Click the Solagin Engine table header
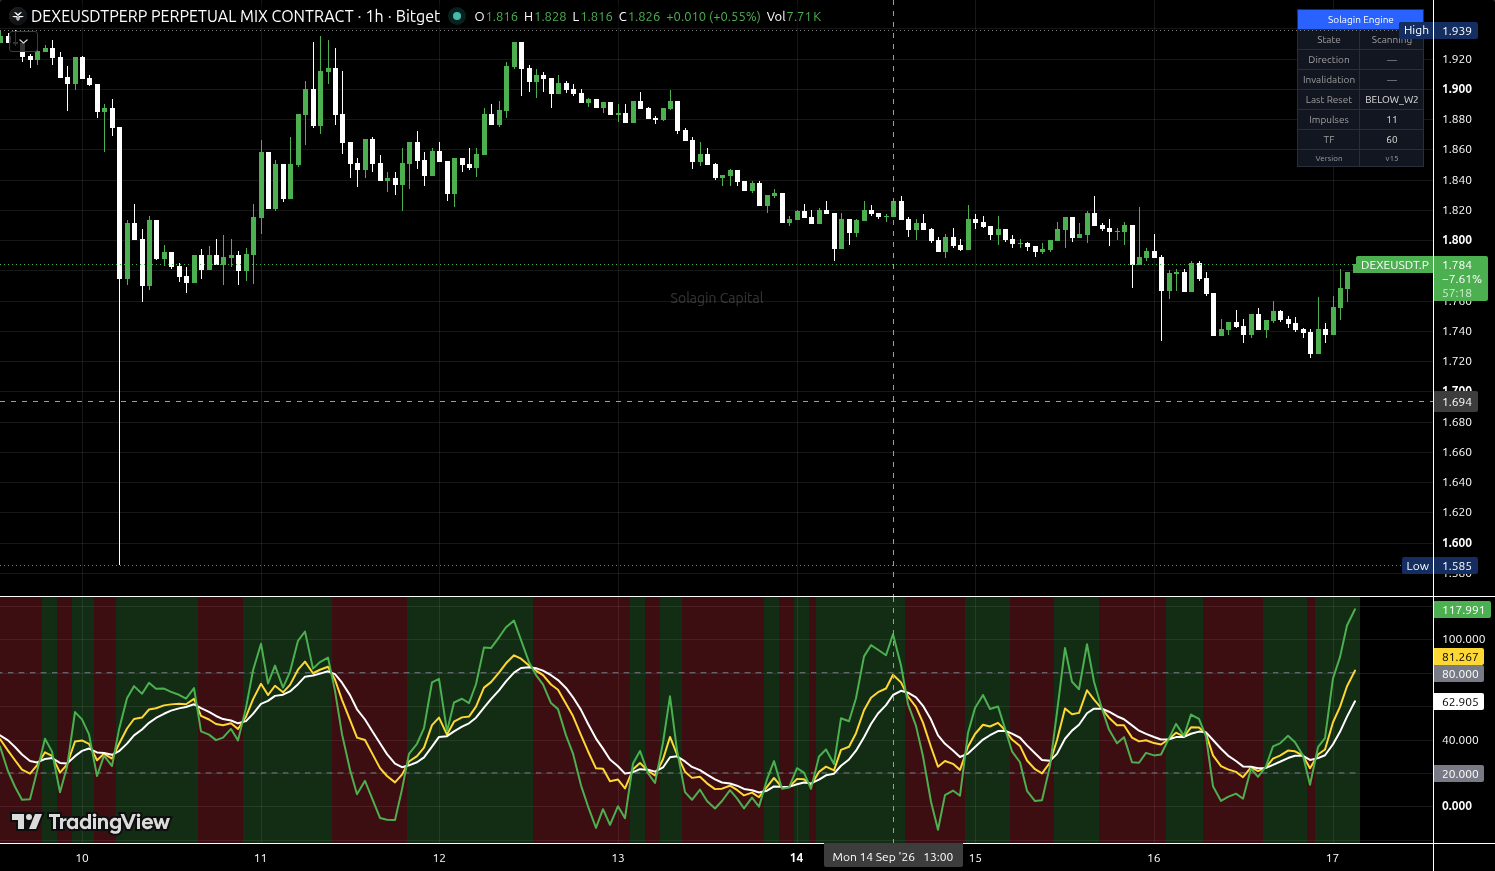1495x871 pixels. tap(1360, 20)
